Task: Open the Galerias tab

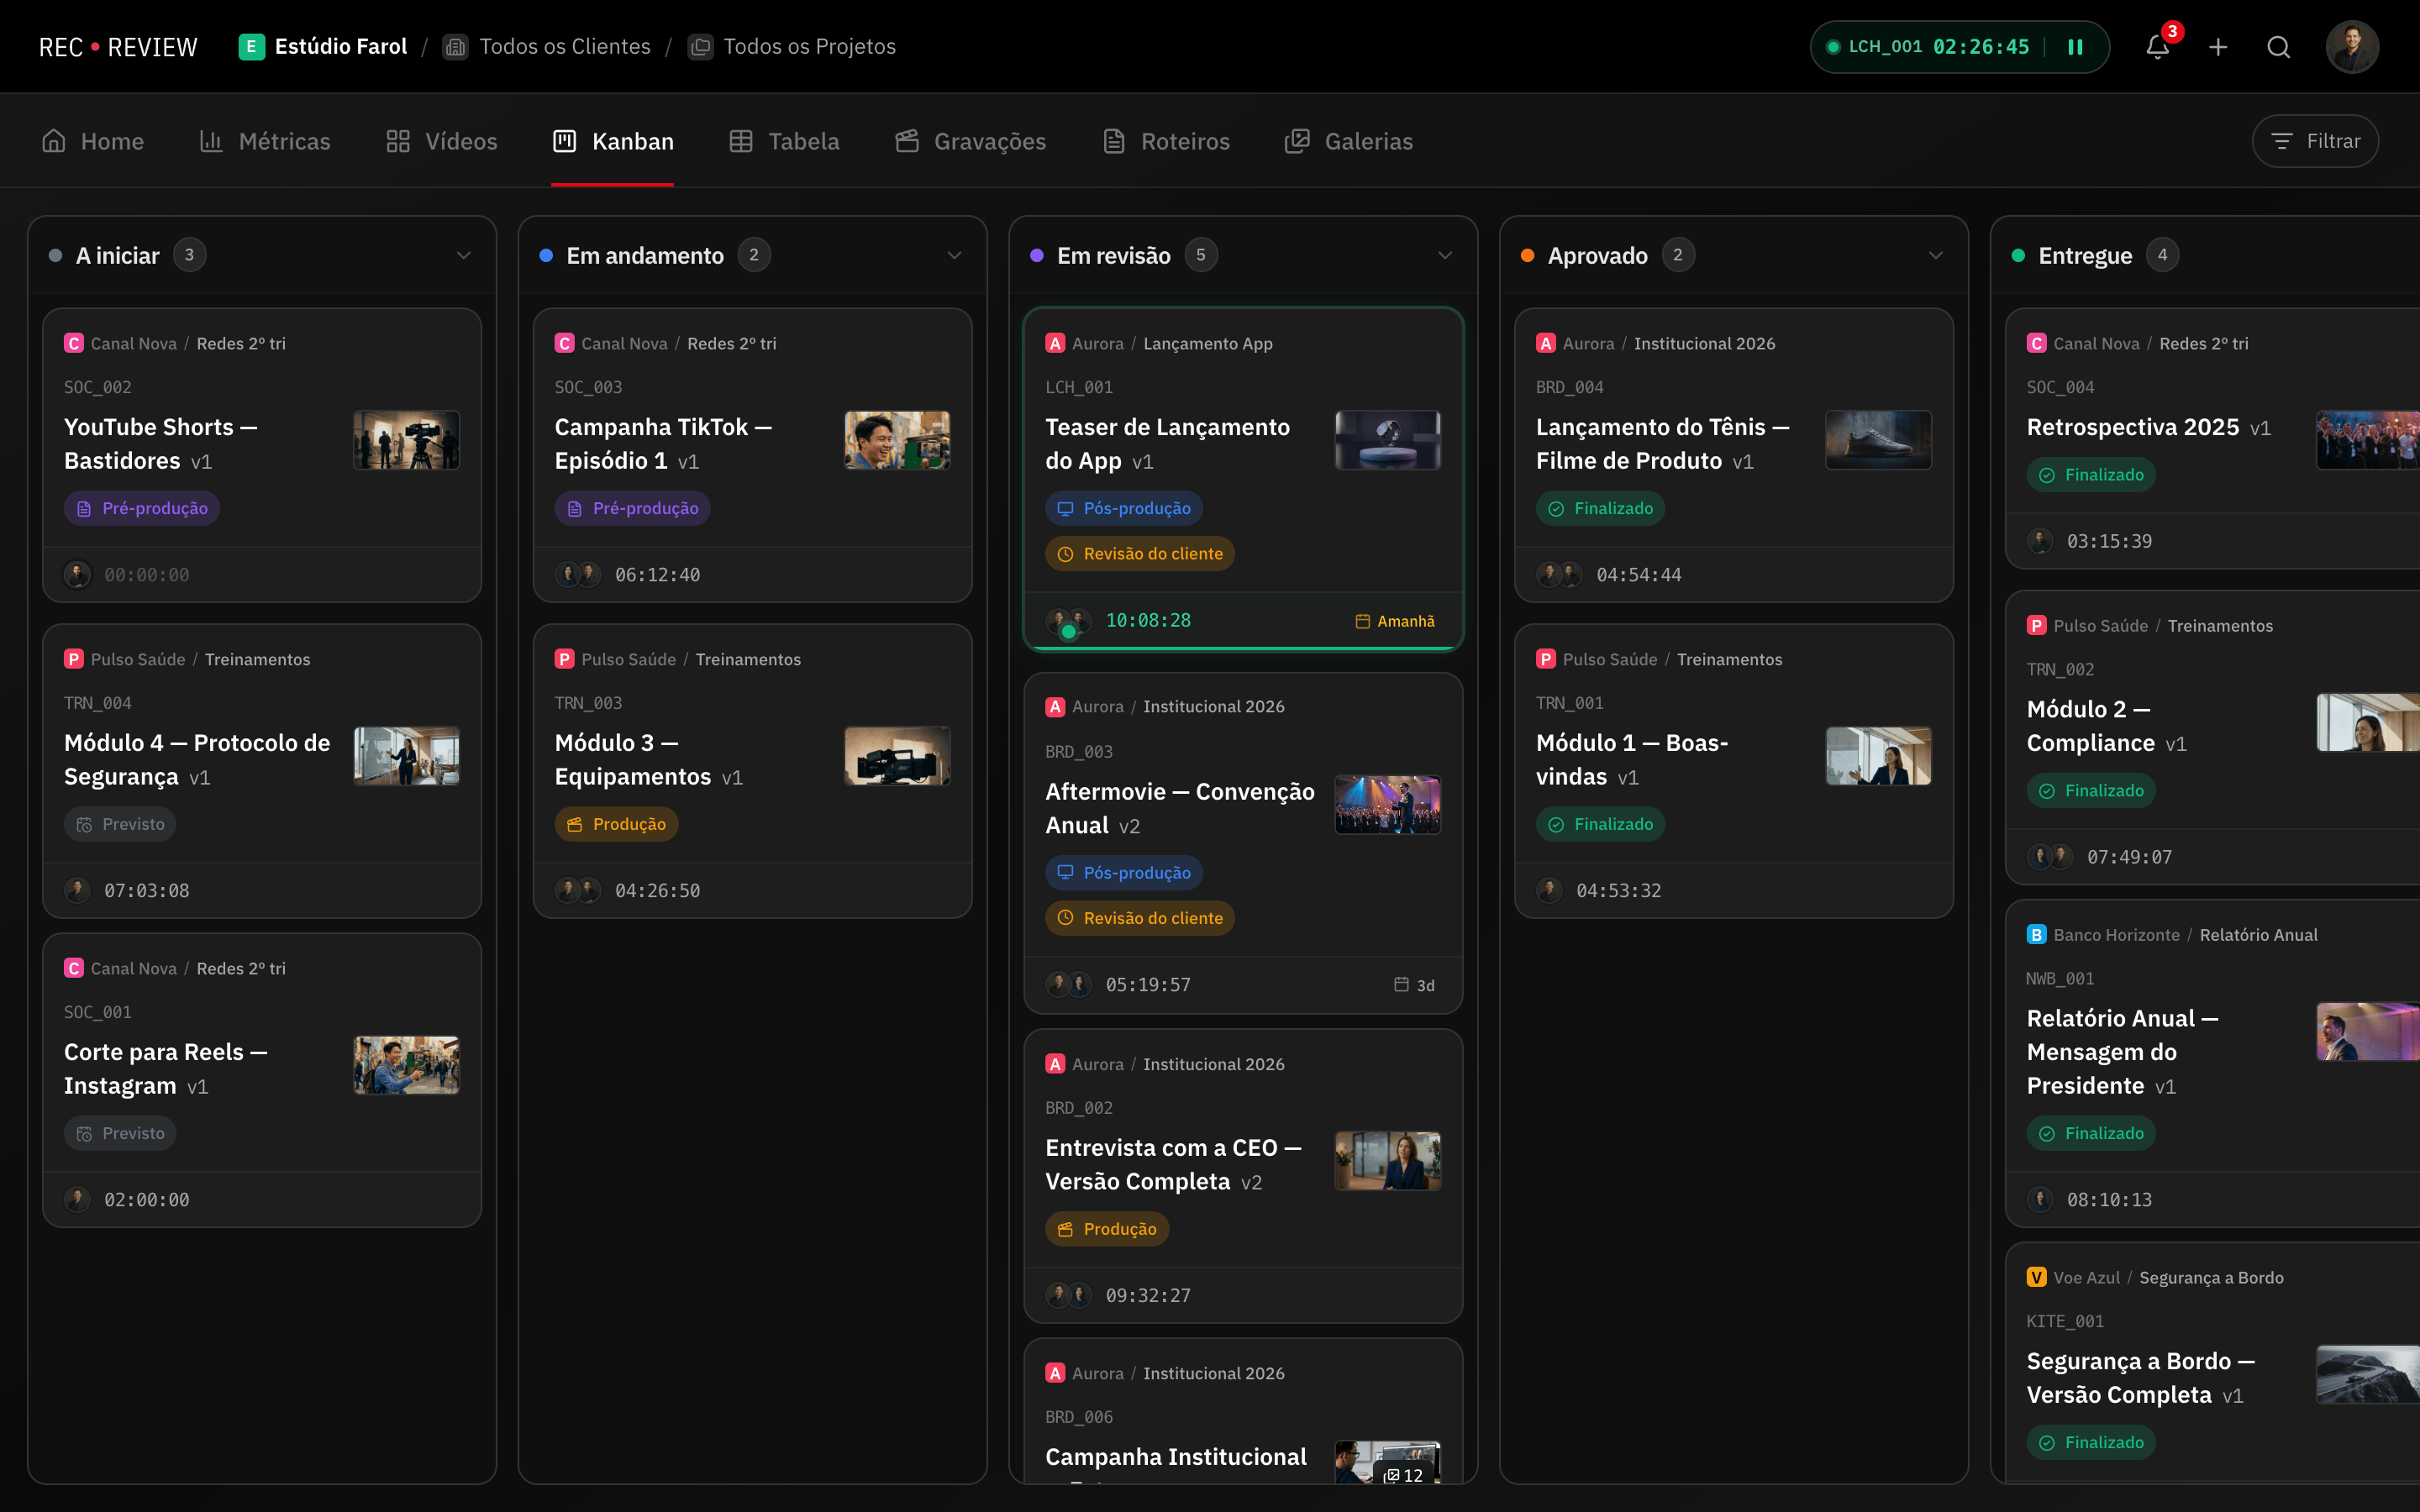Action: tap(1348, 141)
